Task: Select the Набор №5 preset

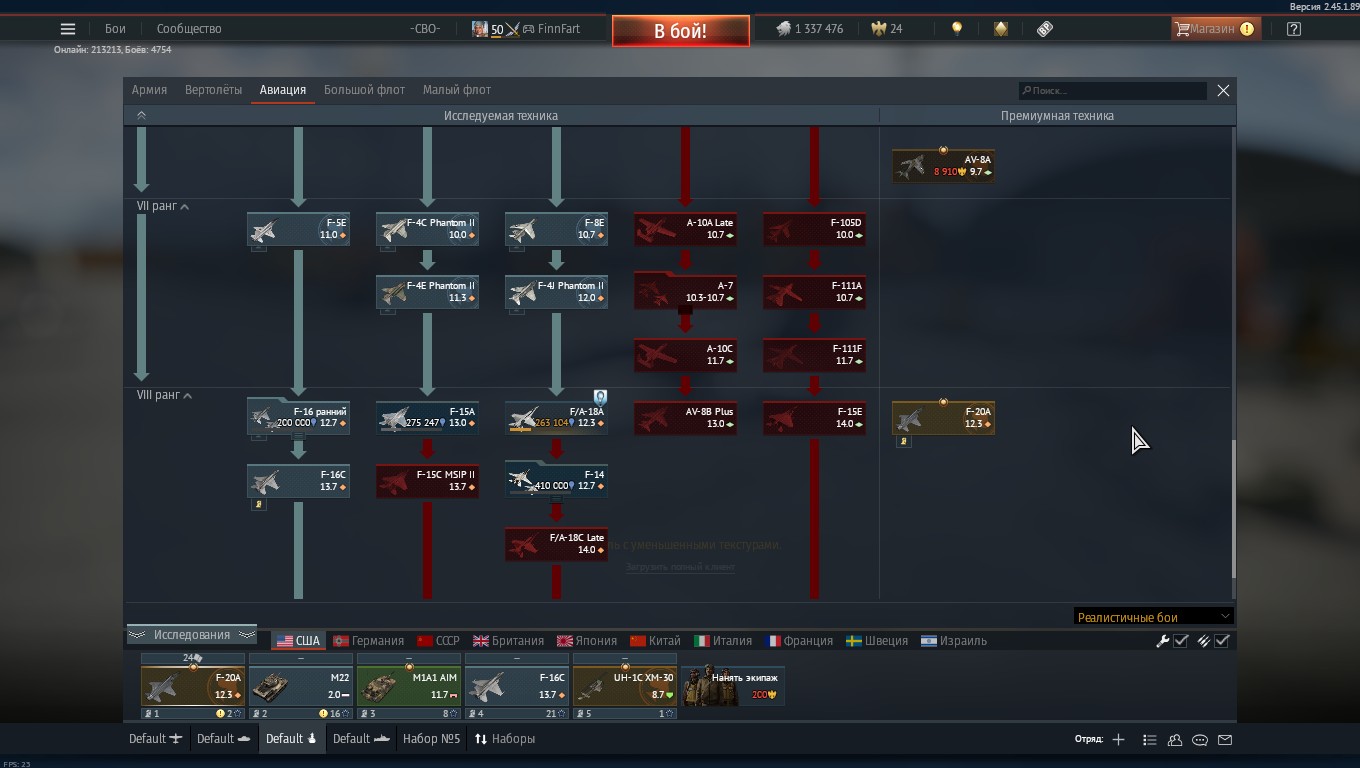Action: pyautogui.click(x=431, y=739)
